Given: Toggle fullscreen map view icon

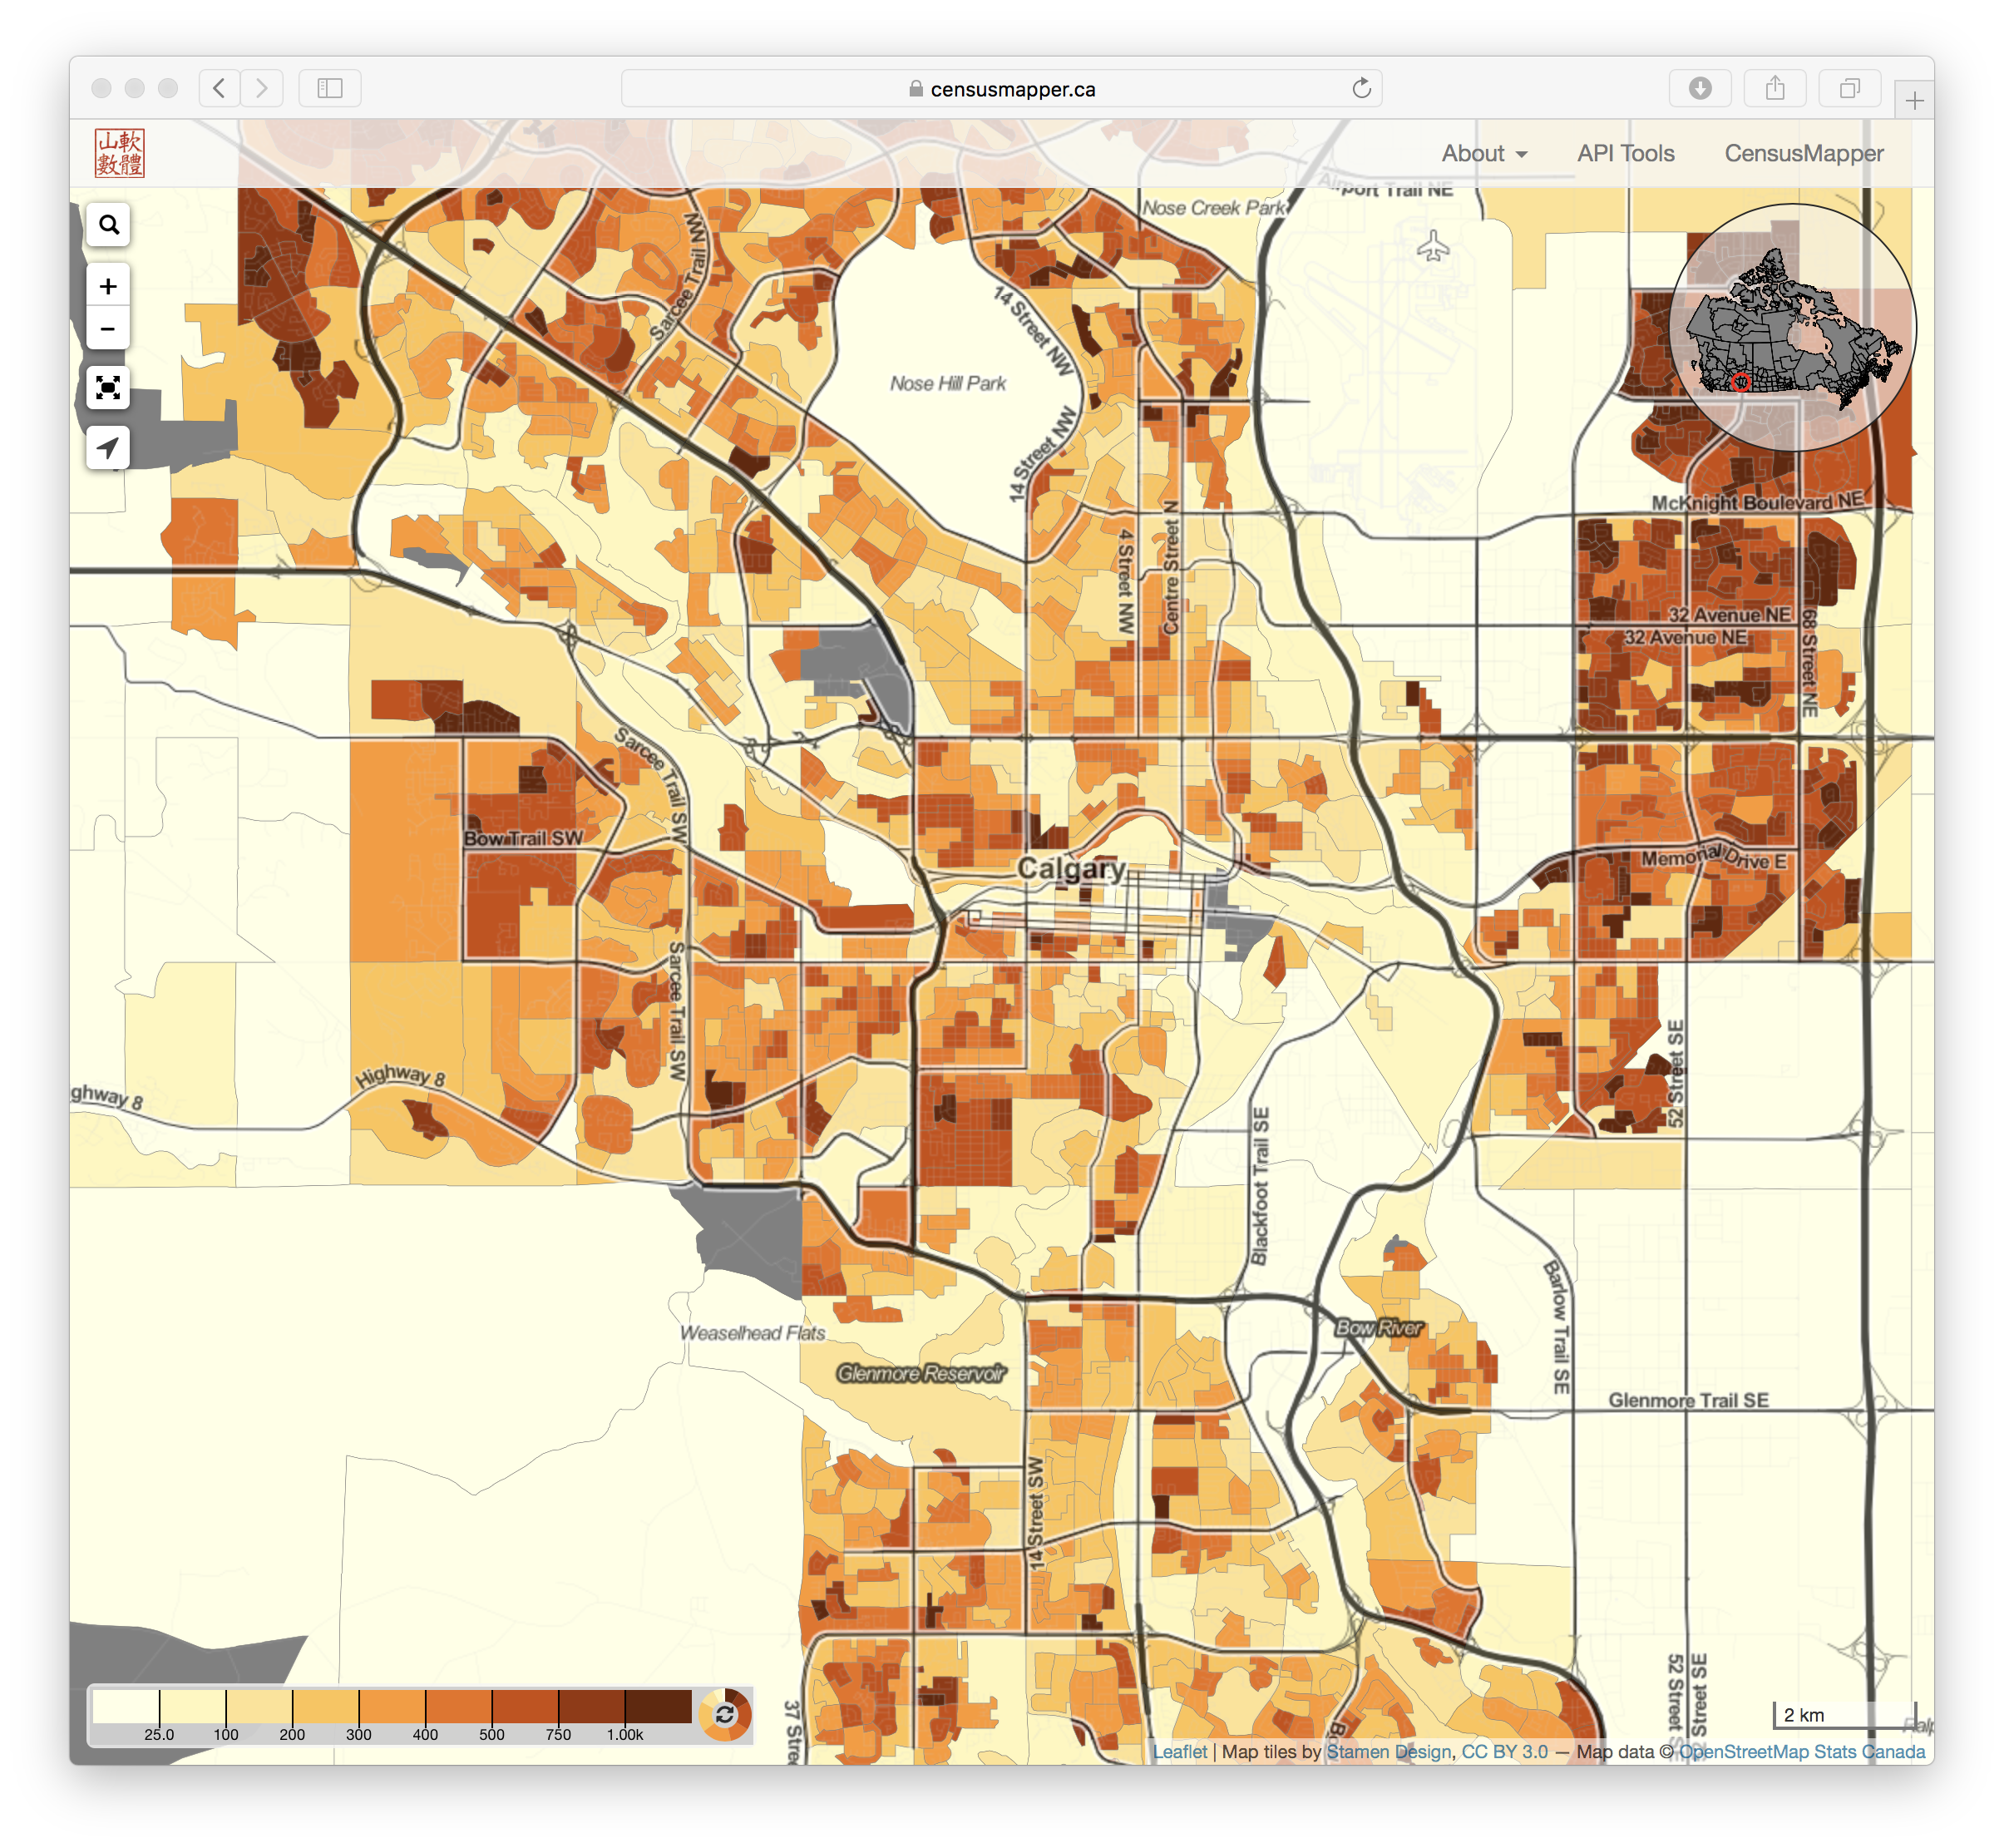Looking at the screenshot, I should [x=108, y=388].
